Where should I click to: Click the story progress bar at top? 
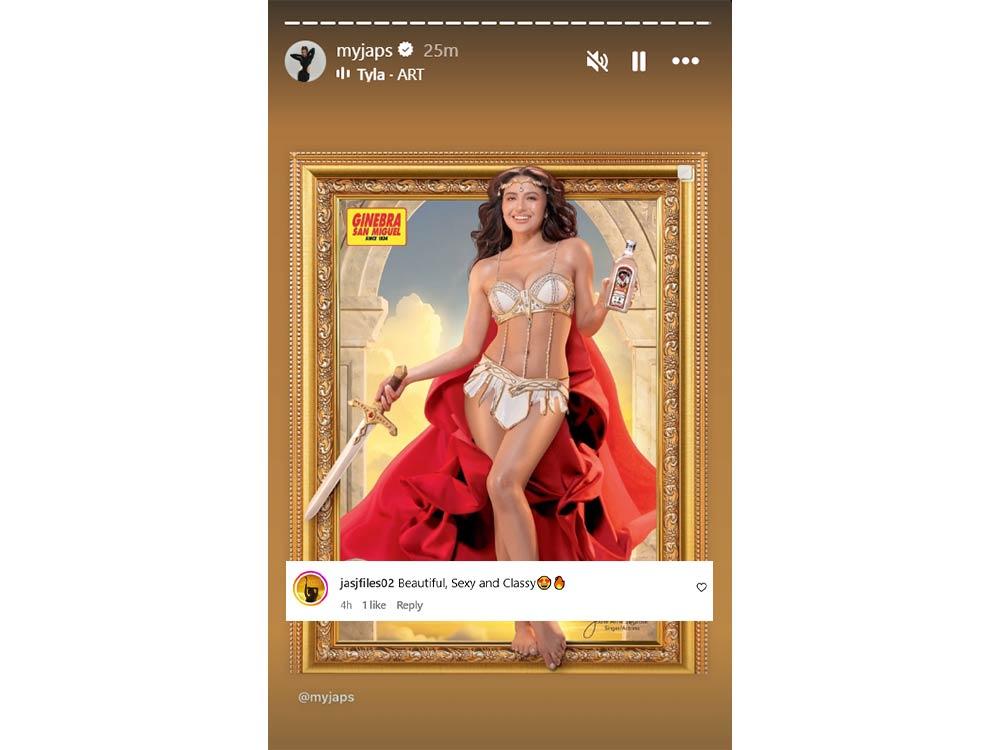pos(497,23)
